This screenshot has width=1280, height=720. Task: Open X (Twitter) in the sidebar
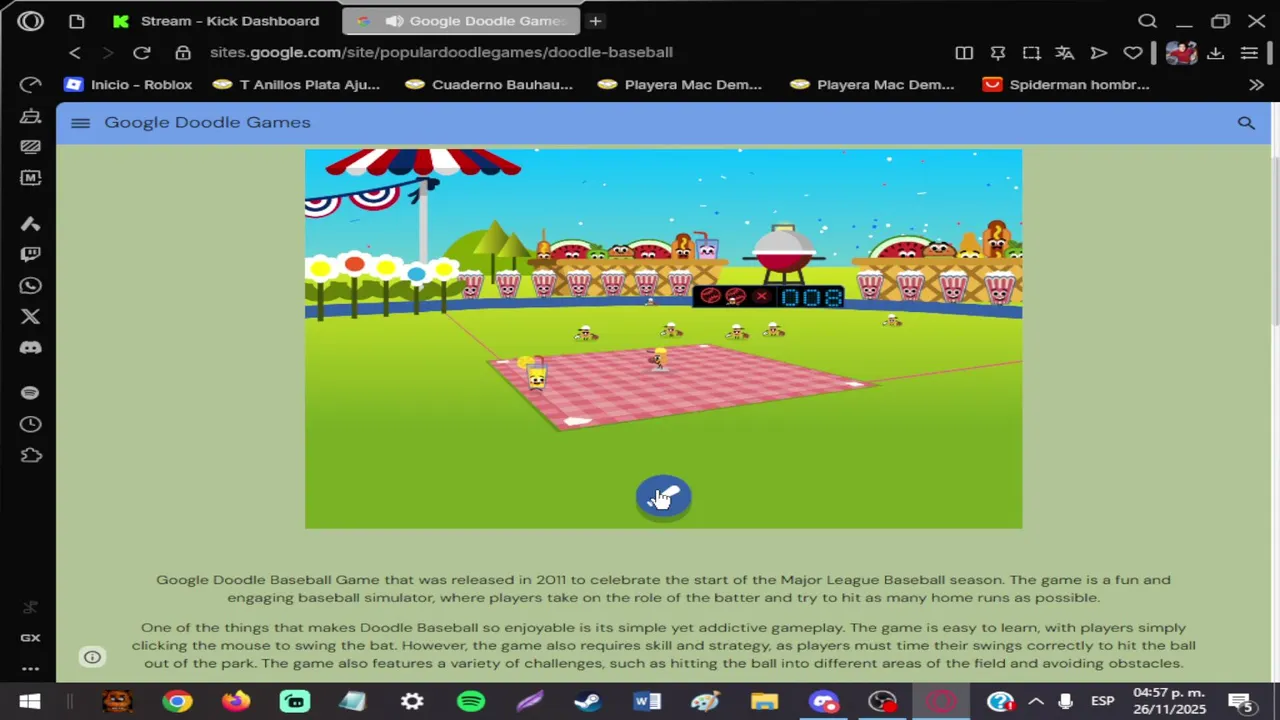pos(30,317)
